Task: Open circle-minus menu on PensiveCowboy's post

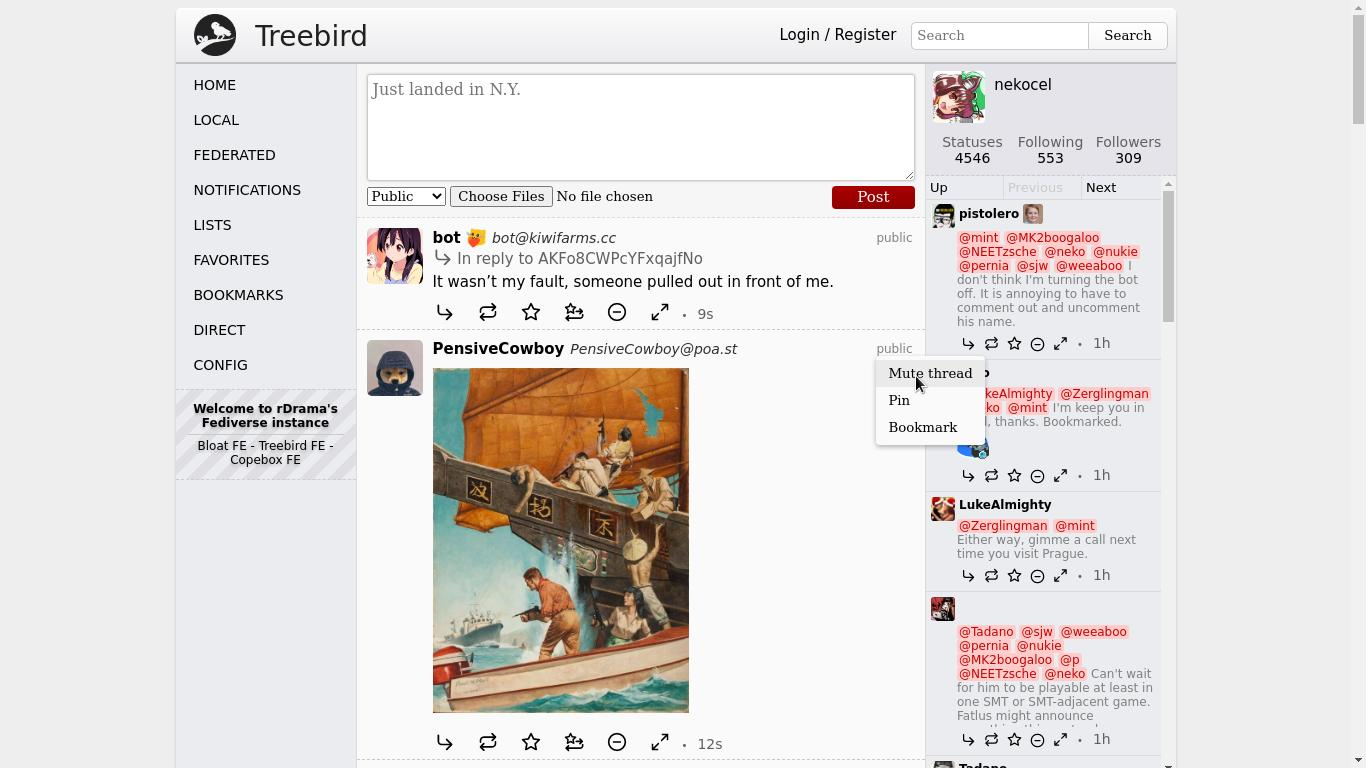Action: (x=617, y=743)
